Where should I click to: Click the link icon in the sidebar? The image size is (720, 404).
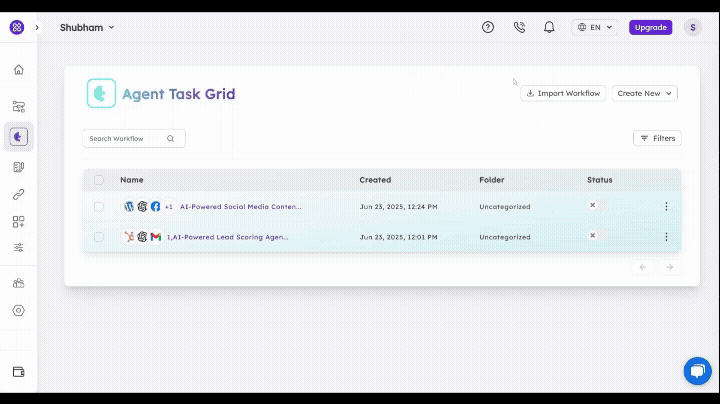[x=18, y=194]
